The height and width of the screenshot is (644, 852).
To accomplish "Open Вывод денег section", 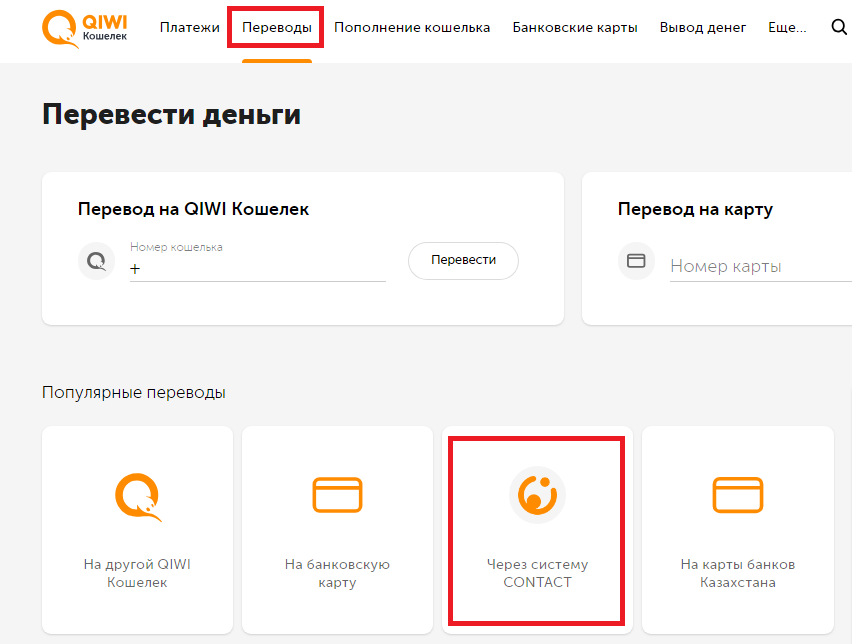I will (703, 27).
